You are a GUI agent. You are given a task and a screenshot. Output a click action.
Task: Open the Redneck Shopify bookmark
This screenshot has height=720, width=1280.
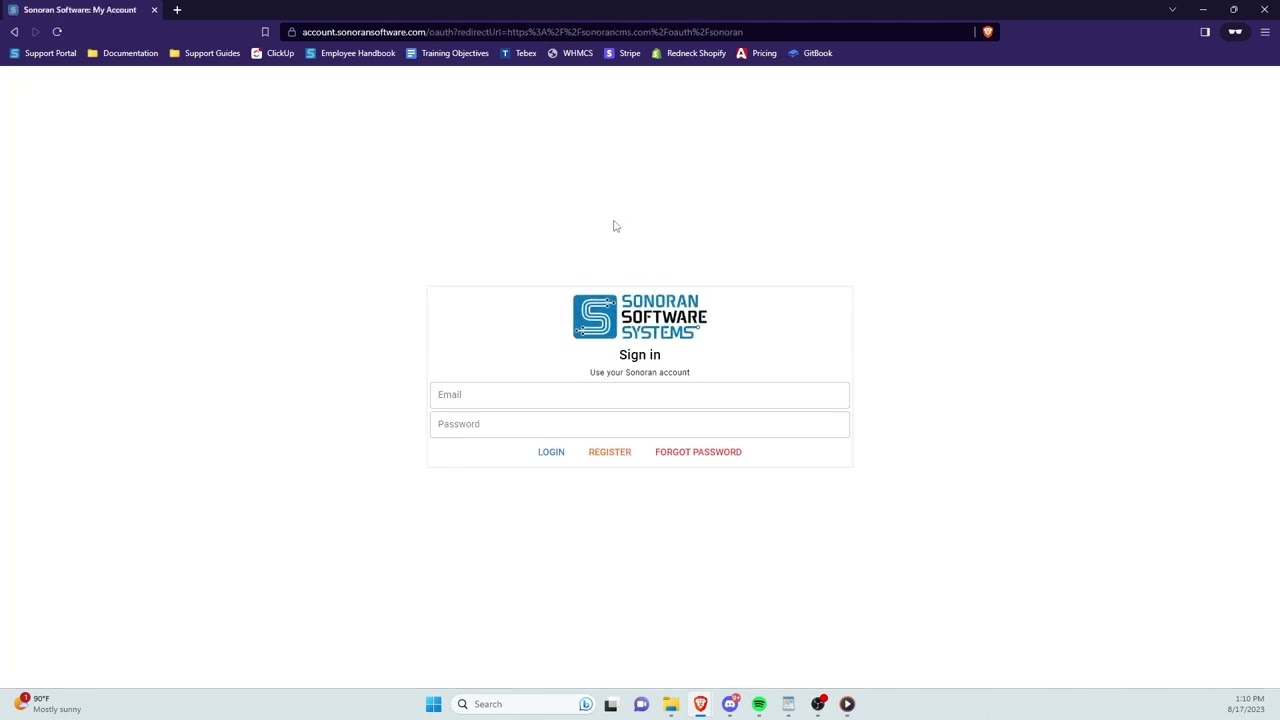coord(688,53)
